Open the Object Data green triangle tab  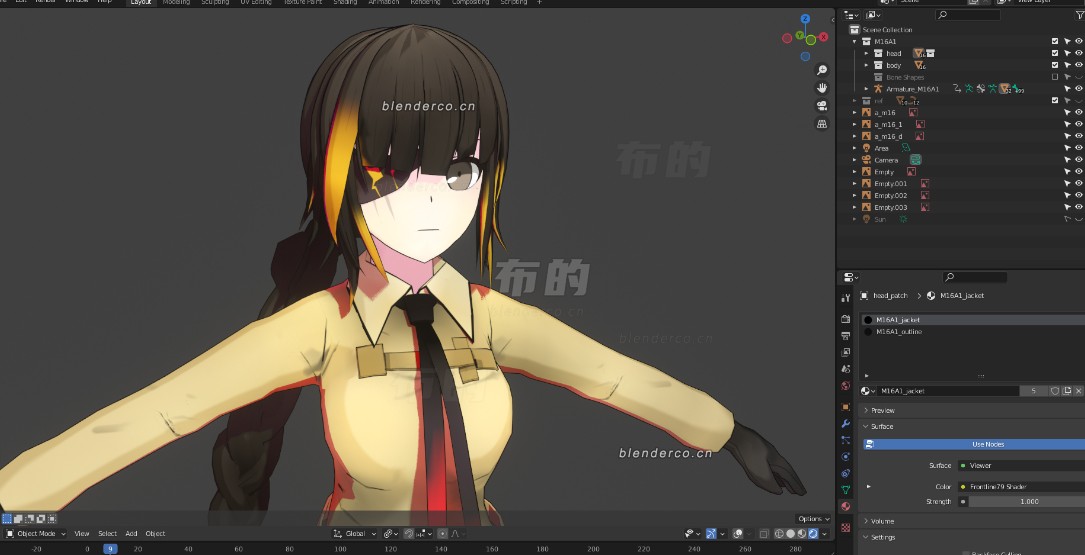(x=846, y=490)
